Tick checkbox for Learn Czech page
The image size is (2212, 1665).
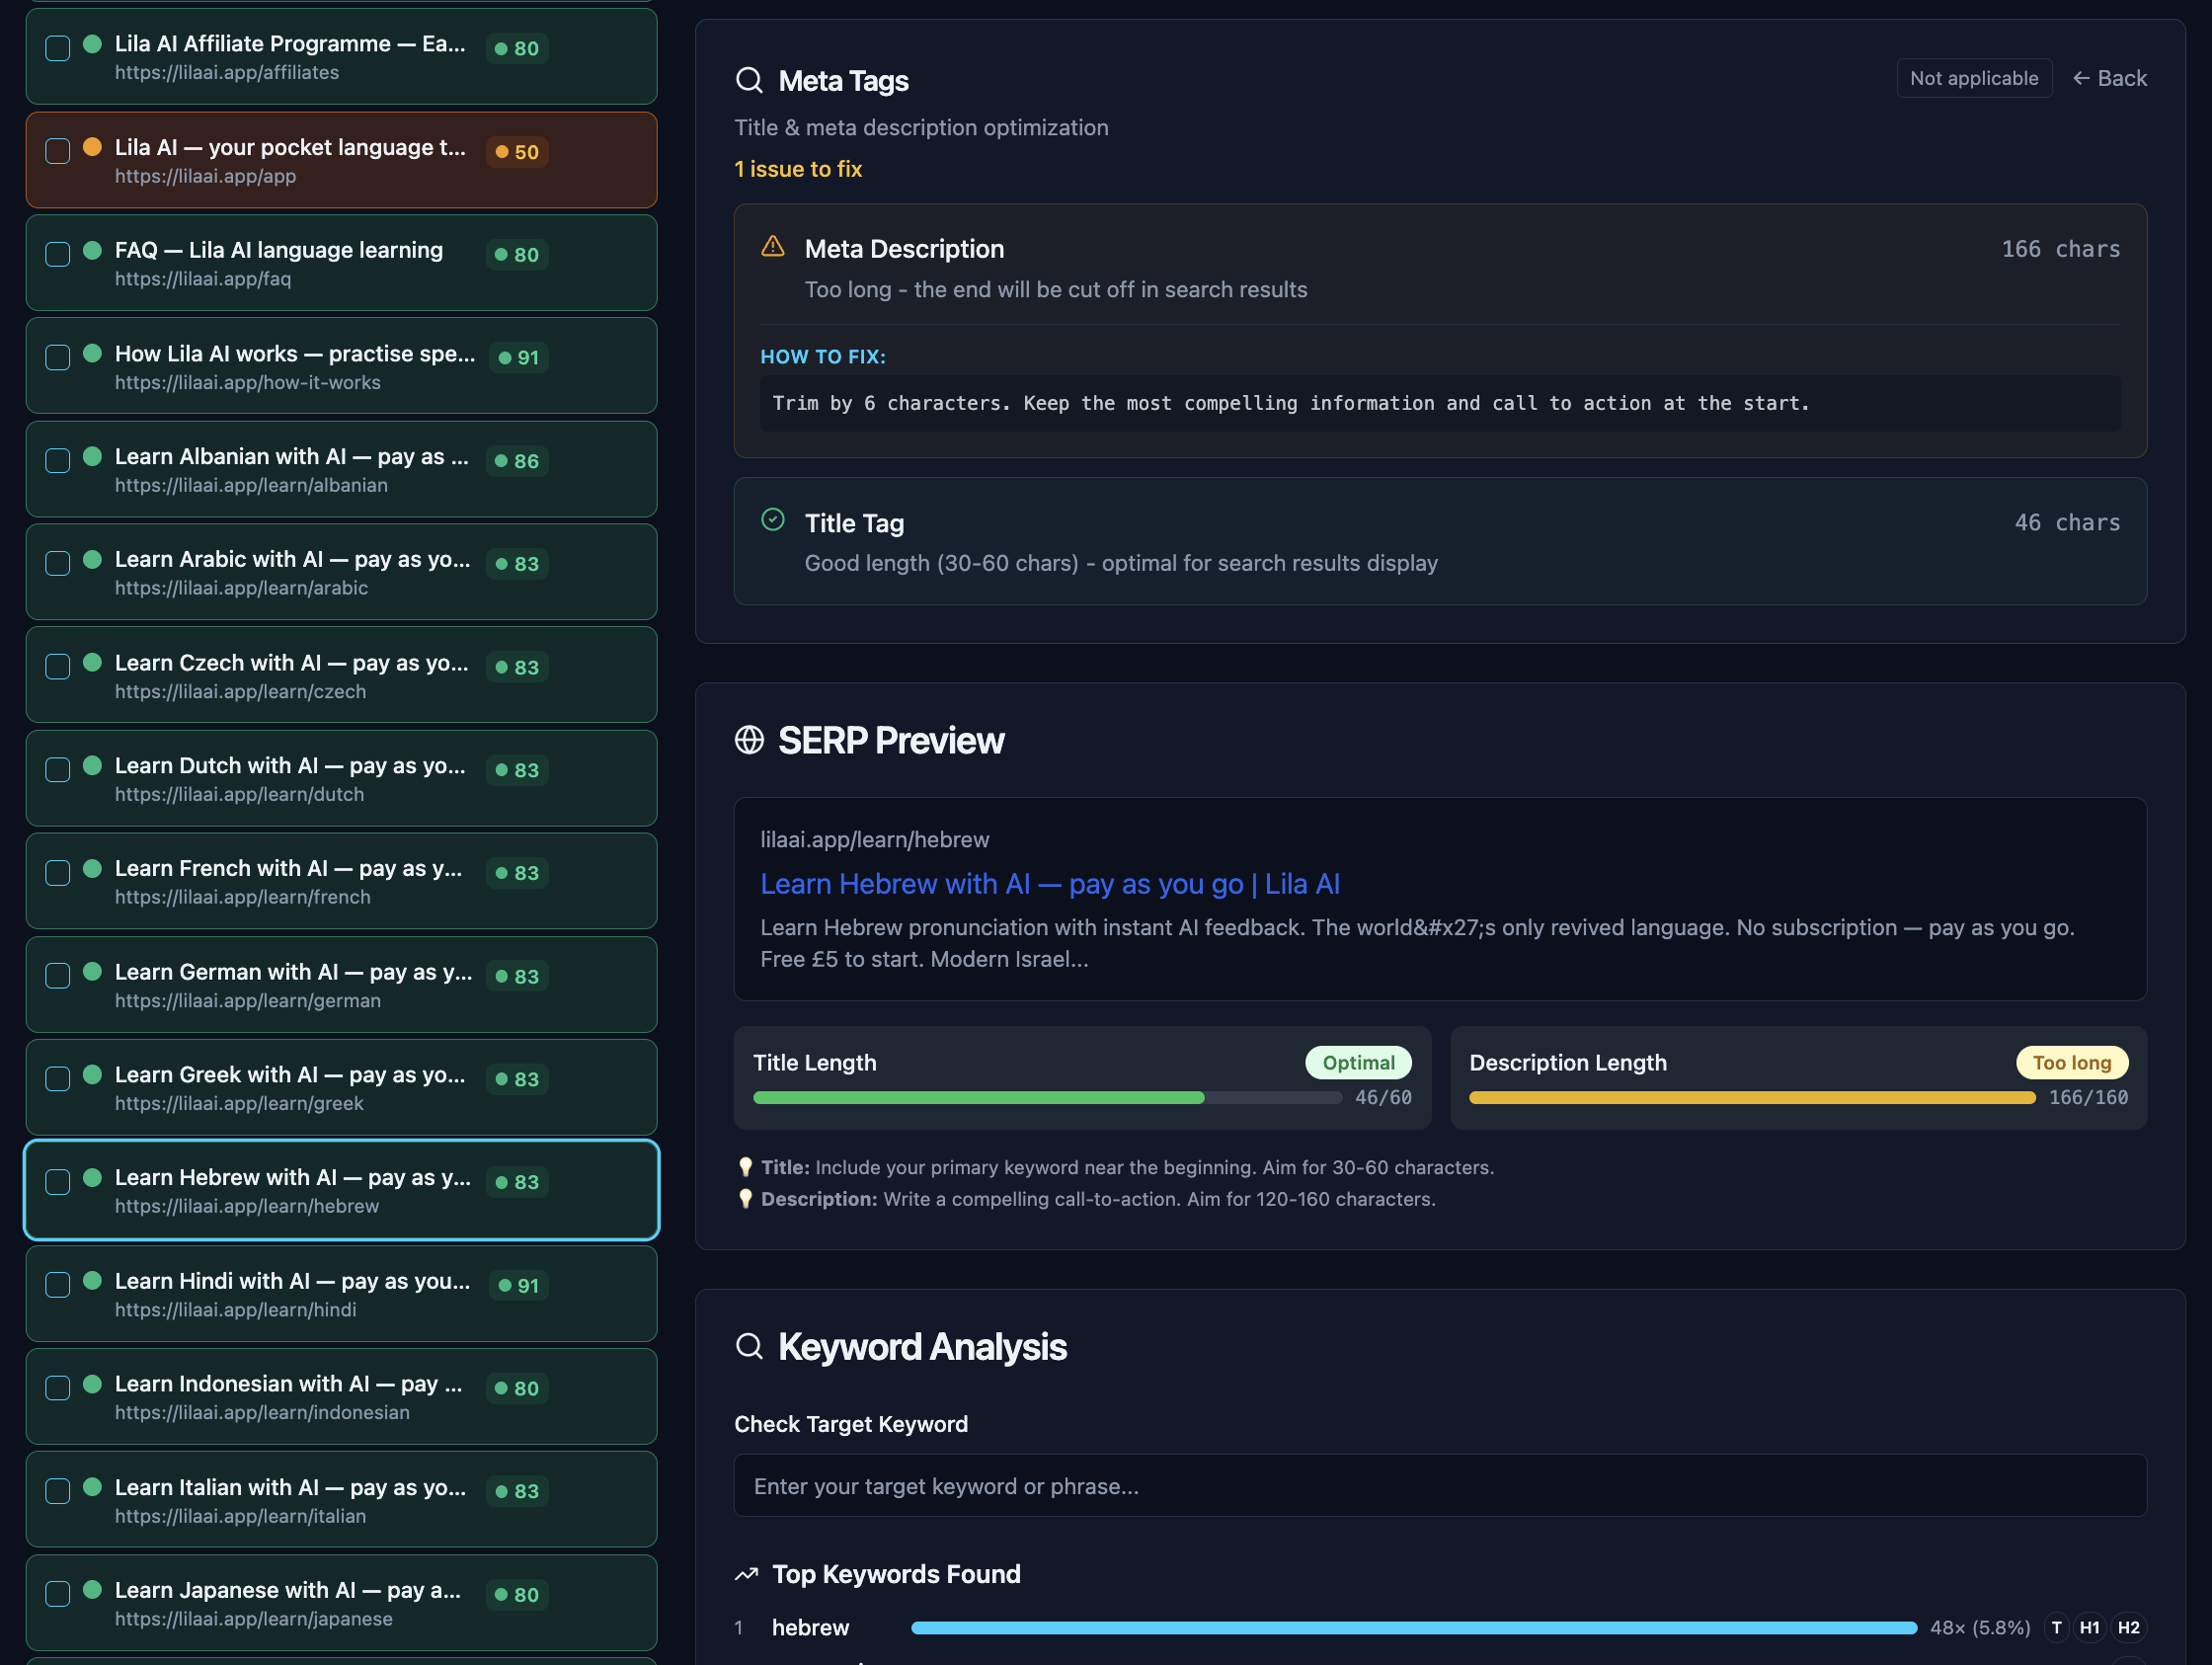[x=58, y=666]
